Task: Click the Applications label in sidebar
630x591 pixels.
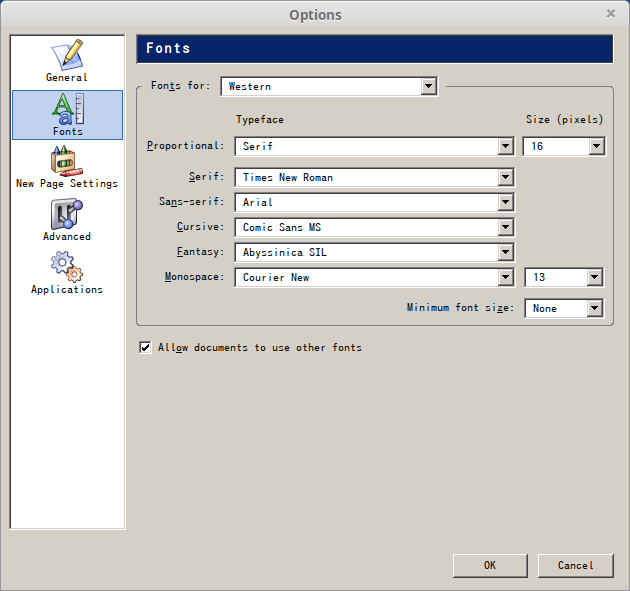Action: (x=67, y=289)
